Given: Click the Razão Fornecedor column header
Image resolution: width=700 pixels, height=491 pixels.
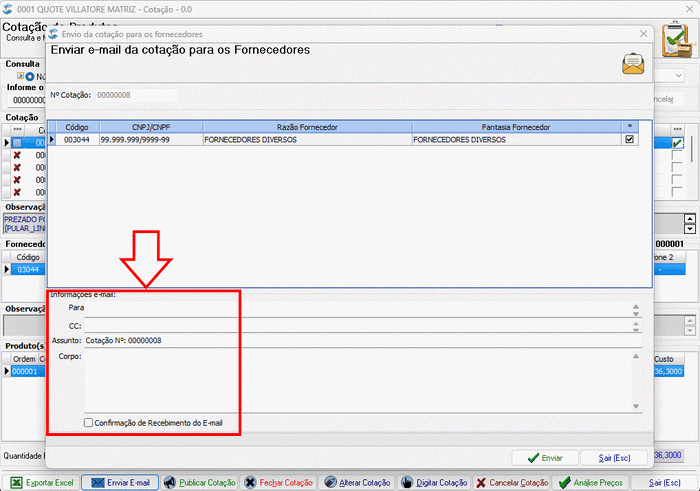Looking at the screenshot, I should click(308, 127).
